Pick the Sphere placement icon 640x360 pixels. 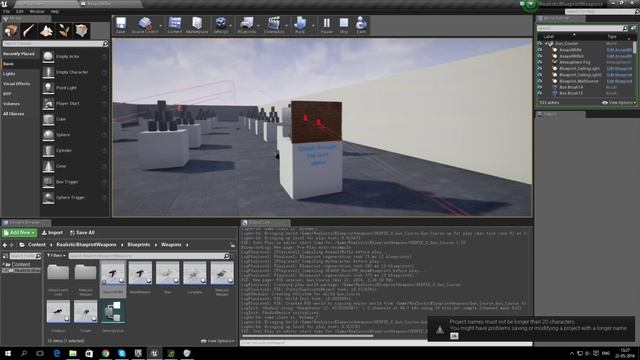tap(48, 135)
